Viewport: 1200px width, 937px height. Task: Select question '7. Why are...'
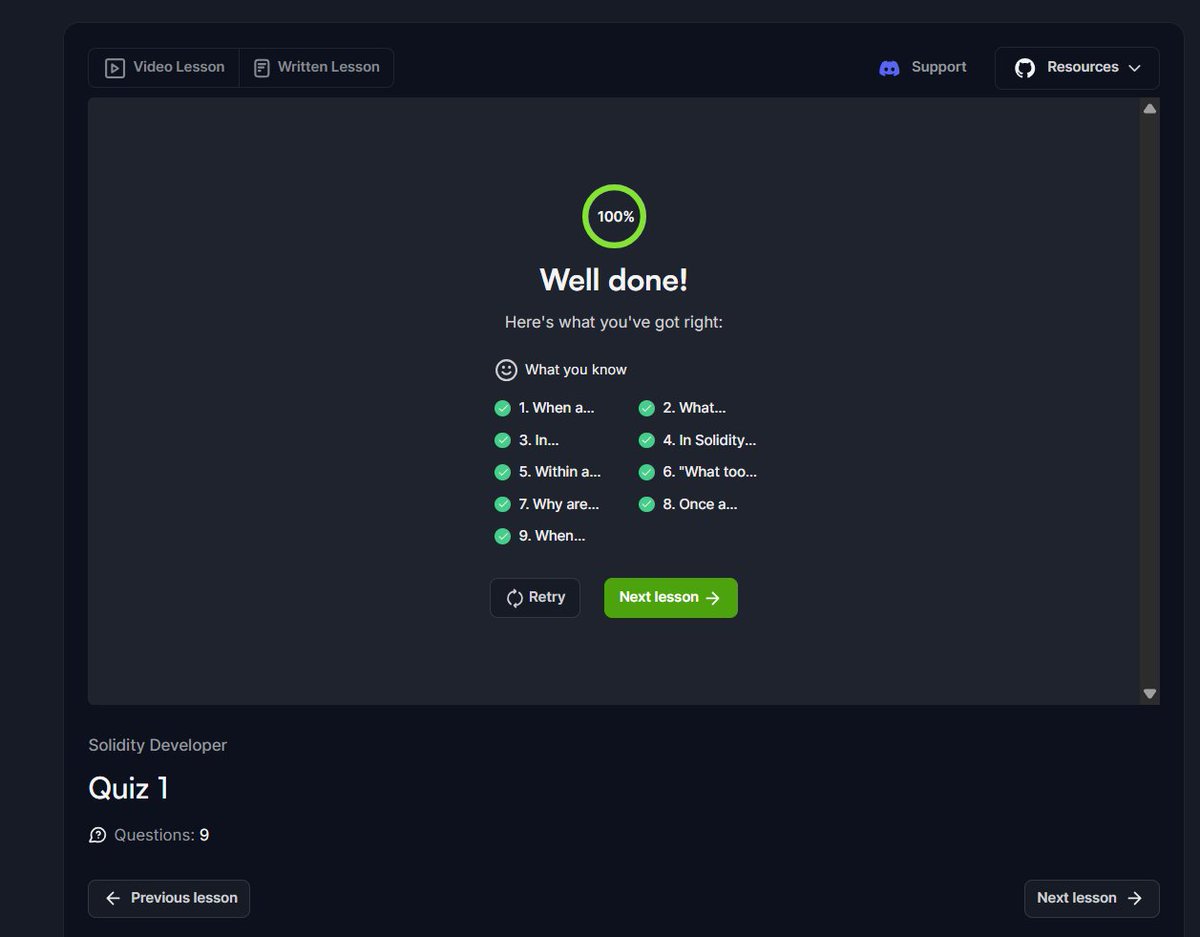[x=559, y=504]
